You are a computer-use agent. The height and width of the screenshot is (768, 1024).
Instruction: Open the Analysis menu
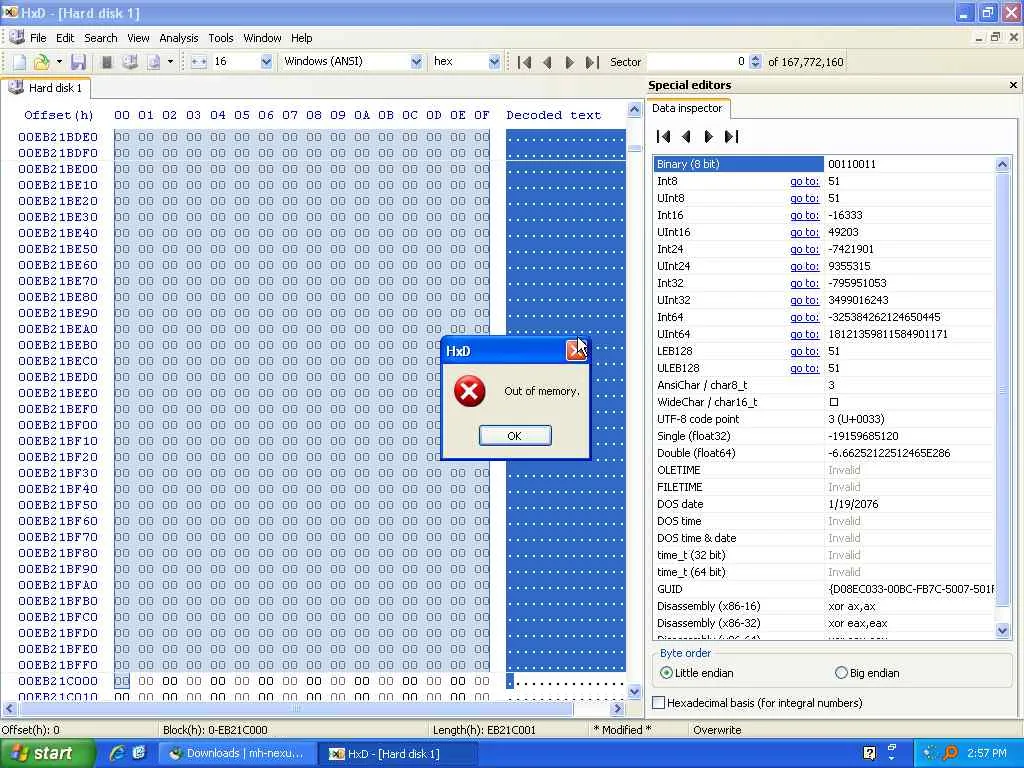point(178,38)
